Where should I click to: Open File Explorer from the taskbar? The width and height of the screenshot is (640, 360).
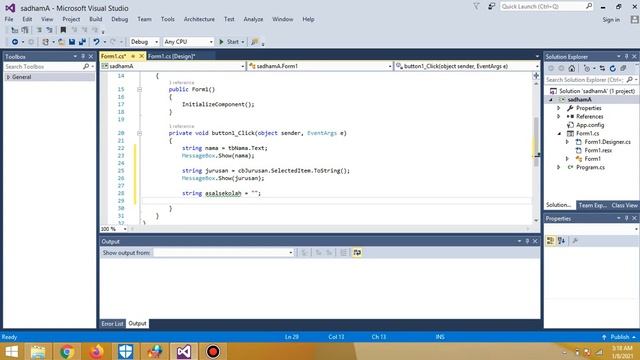38,351
